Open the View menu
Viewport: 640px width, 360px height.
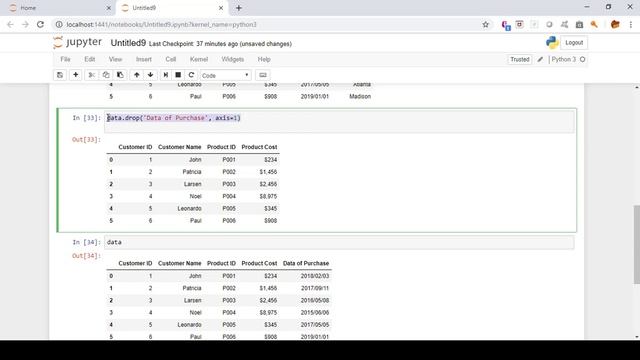[116, 60]
